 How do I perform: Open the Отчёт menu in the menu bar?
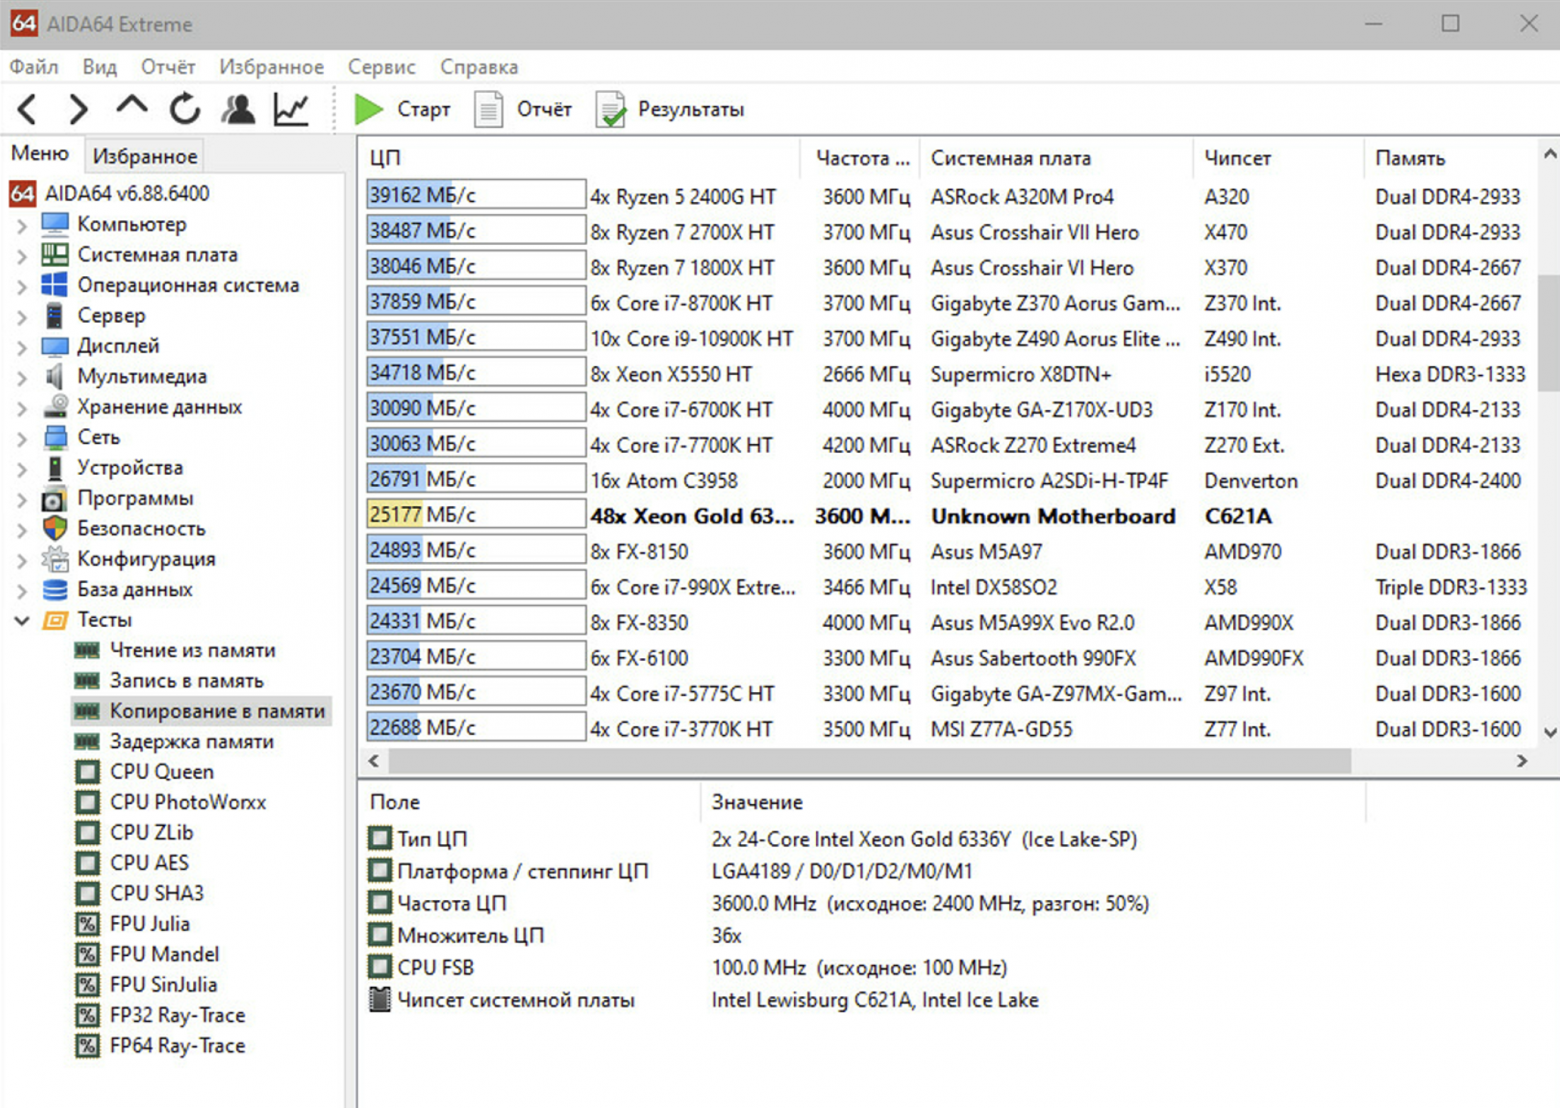pos(168,67)
